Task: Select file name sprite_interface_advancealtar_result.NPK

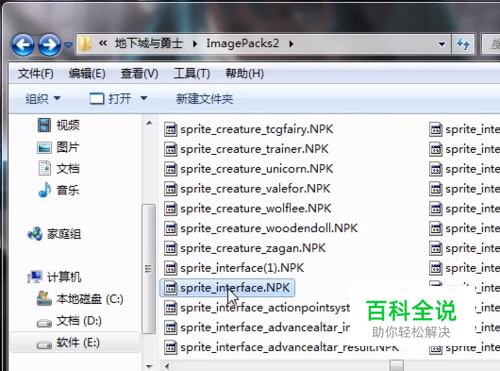Action: pos(290,347)
